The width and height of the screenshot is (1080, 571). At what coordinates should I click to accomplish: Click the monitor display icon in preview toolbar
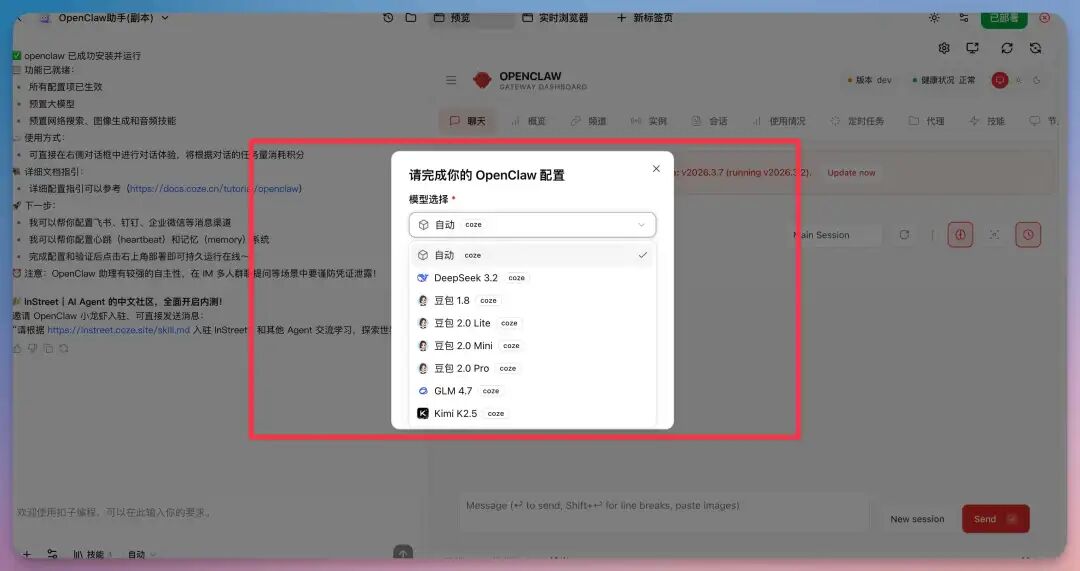coord(973,48)
